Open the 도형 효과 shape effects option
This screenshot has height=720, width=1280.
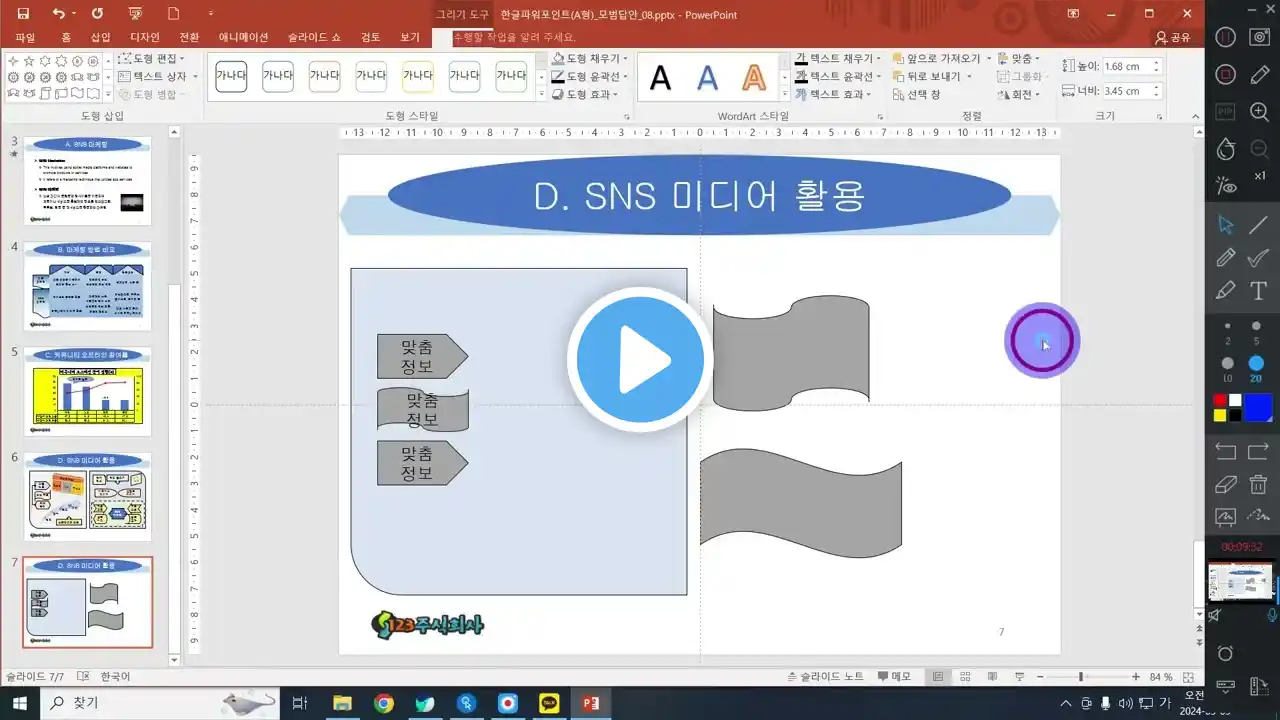pos(586,95)
